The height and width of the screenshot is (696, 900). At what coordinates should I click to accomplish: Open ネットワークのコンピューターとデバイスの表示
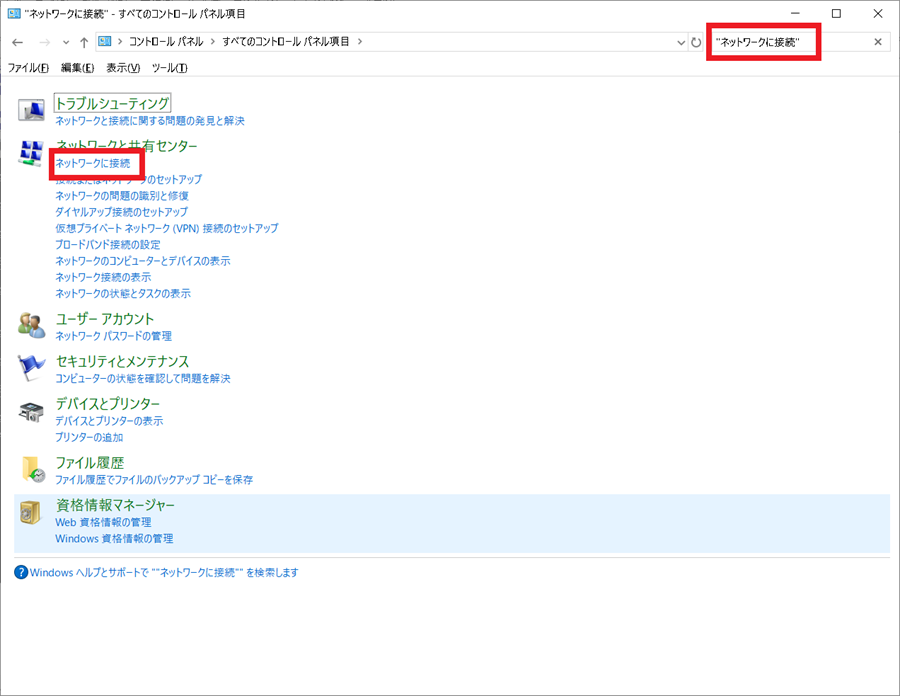(x=143, y=261)
